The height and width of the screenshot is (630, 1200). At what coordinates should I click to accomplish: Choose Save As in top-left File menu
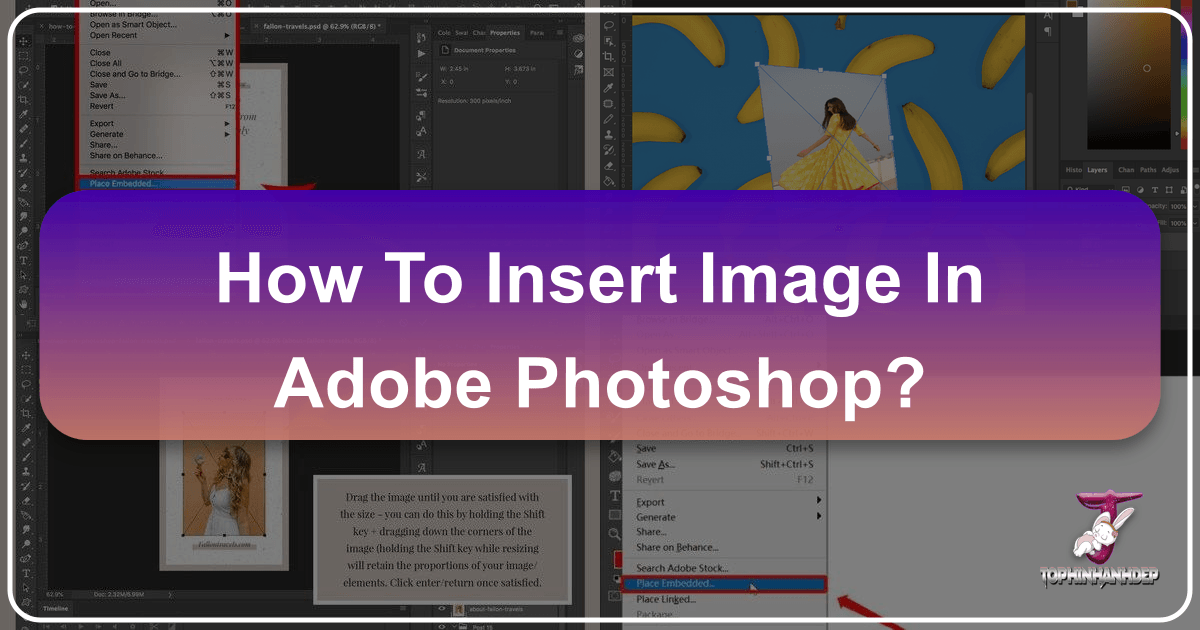[107, 96]
